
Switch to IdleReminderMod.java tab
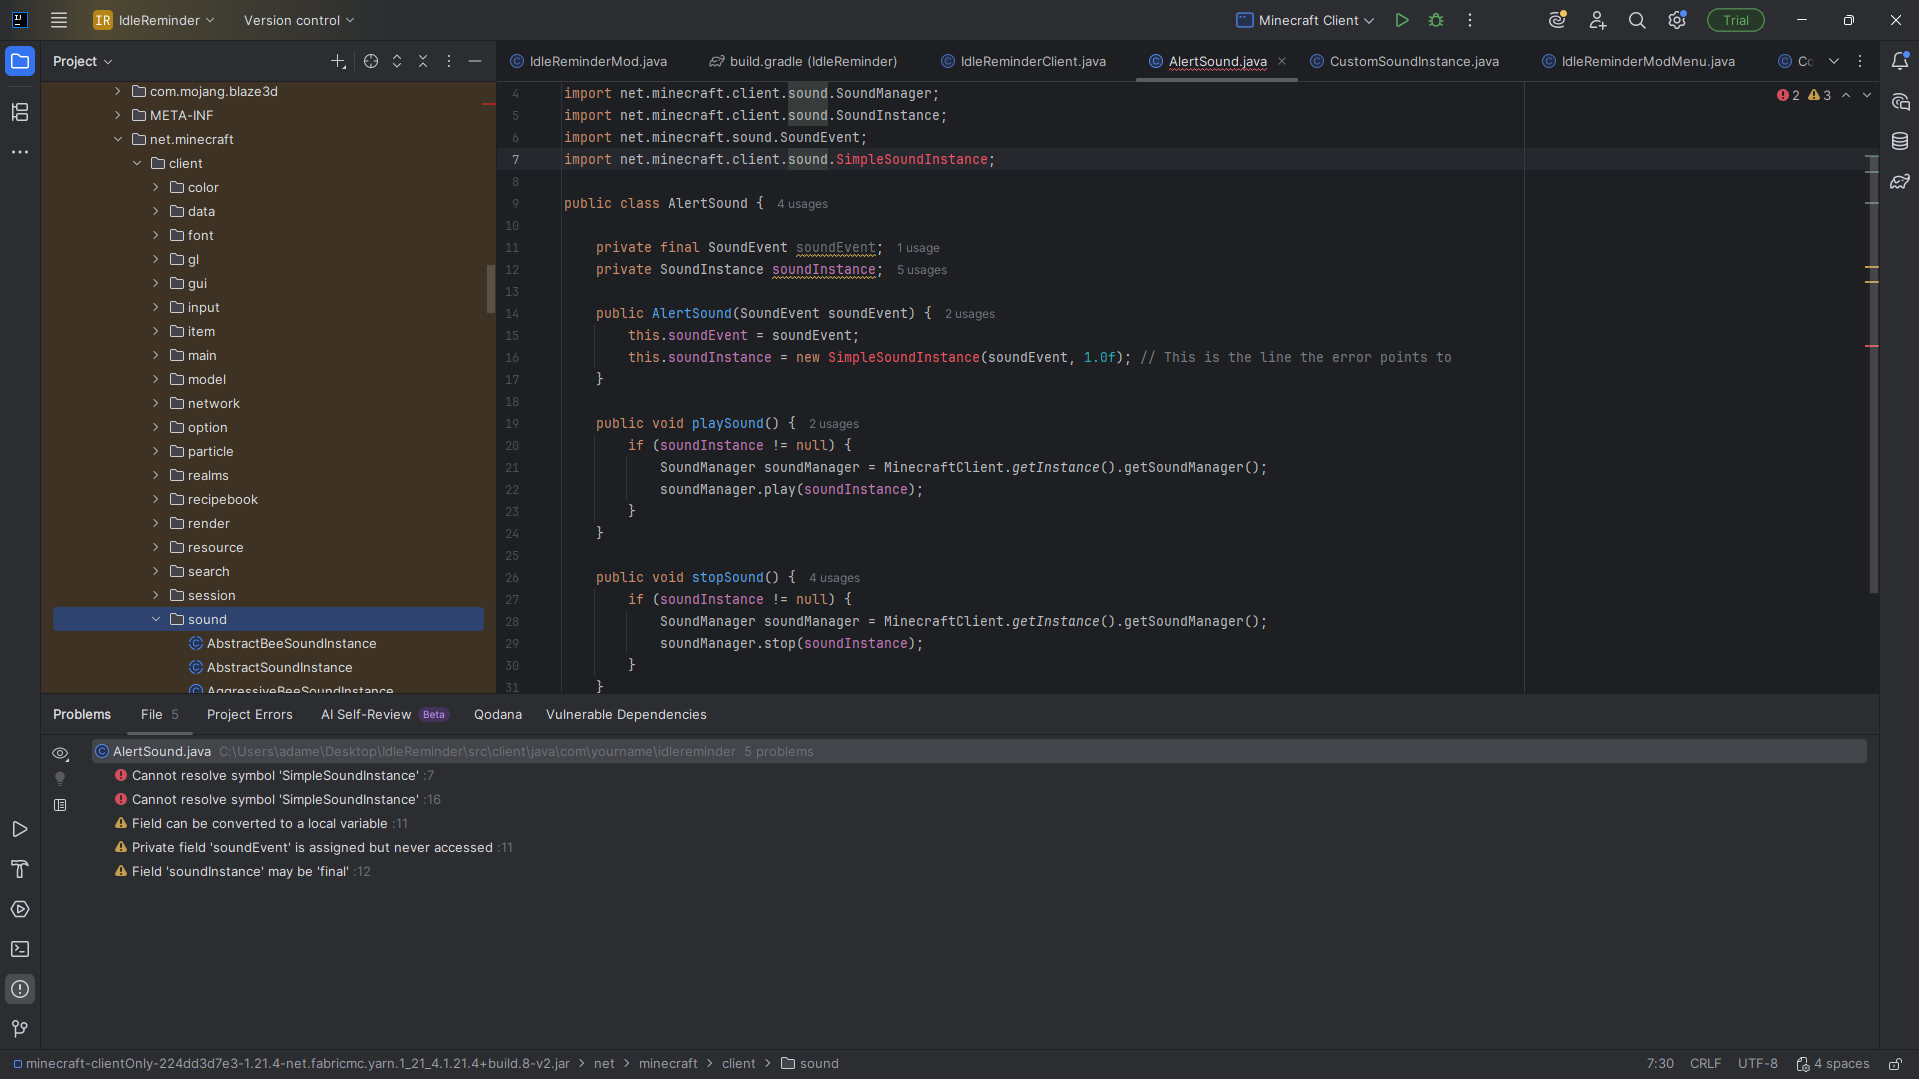pyautogui.click(x=588, y=61)
